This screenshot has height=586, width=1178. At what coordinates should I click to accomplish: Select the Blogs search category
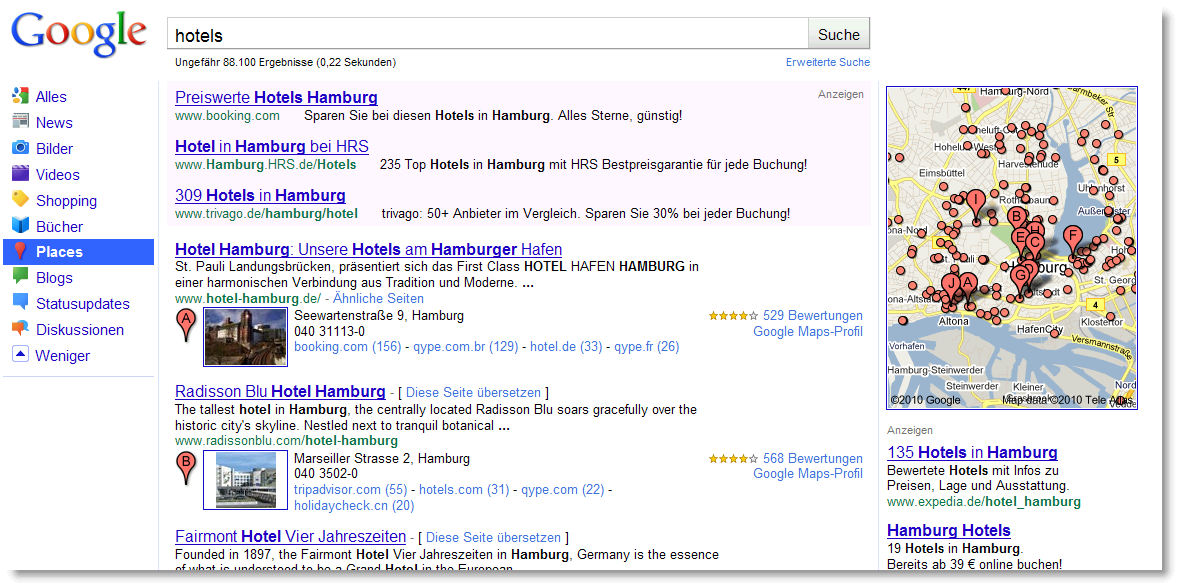(x=54, y=278)
